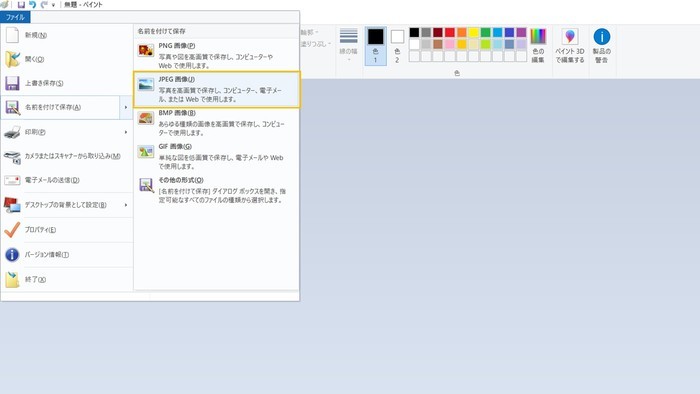The width and height of the screenshot is (700, 394).
Task: Expand the デスクトップの背景として設定 submenu arrow
Action: click(126, 205)
